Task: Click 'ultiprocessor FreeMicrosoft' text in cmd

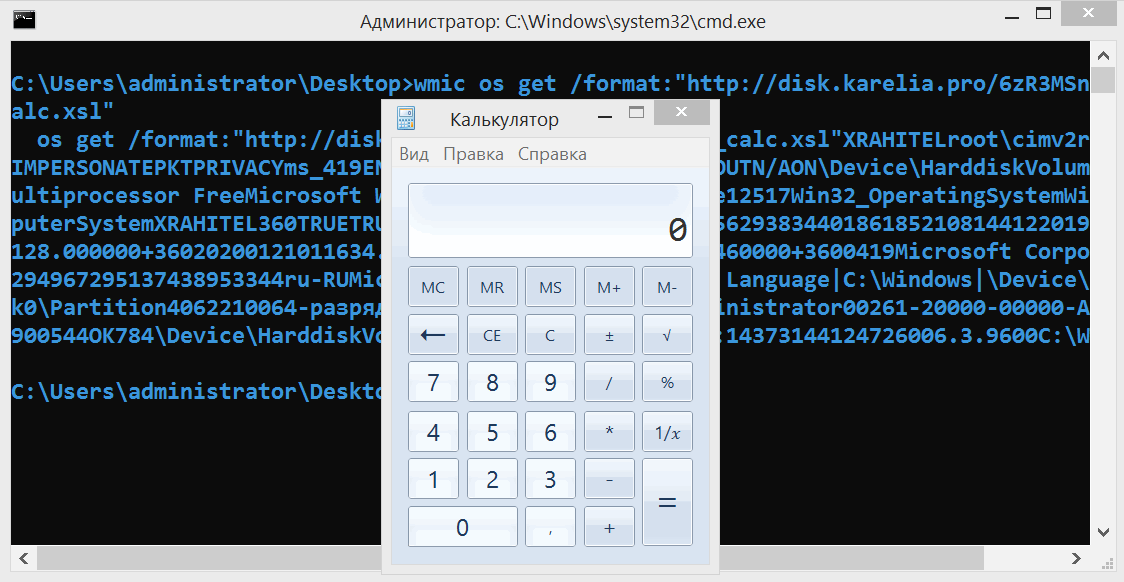Action: [x=186, y=195]
